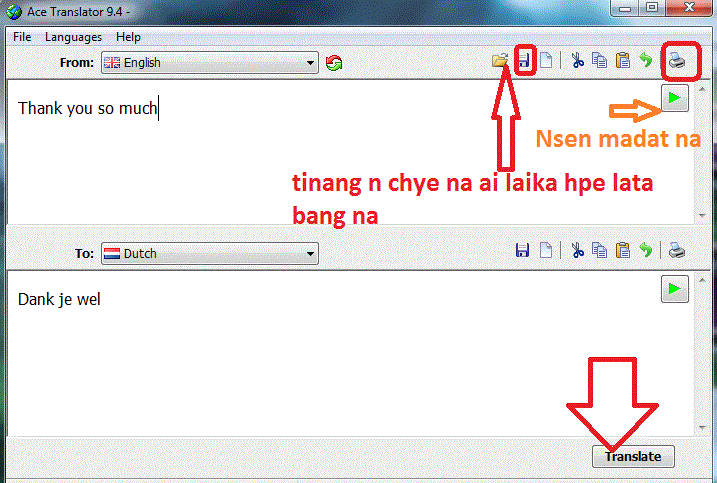Click the Ace Translator globe title icon
Screen dimensions: 717x483
tap(14, 12)
